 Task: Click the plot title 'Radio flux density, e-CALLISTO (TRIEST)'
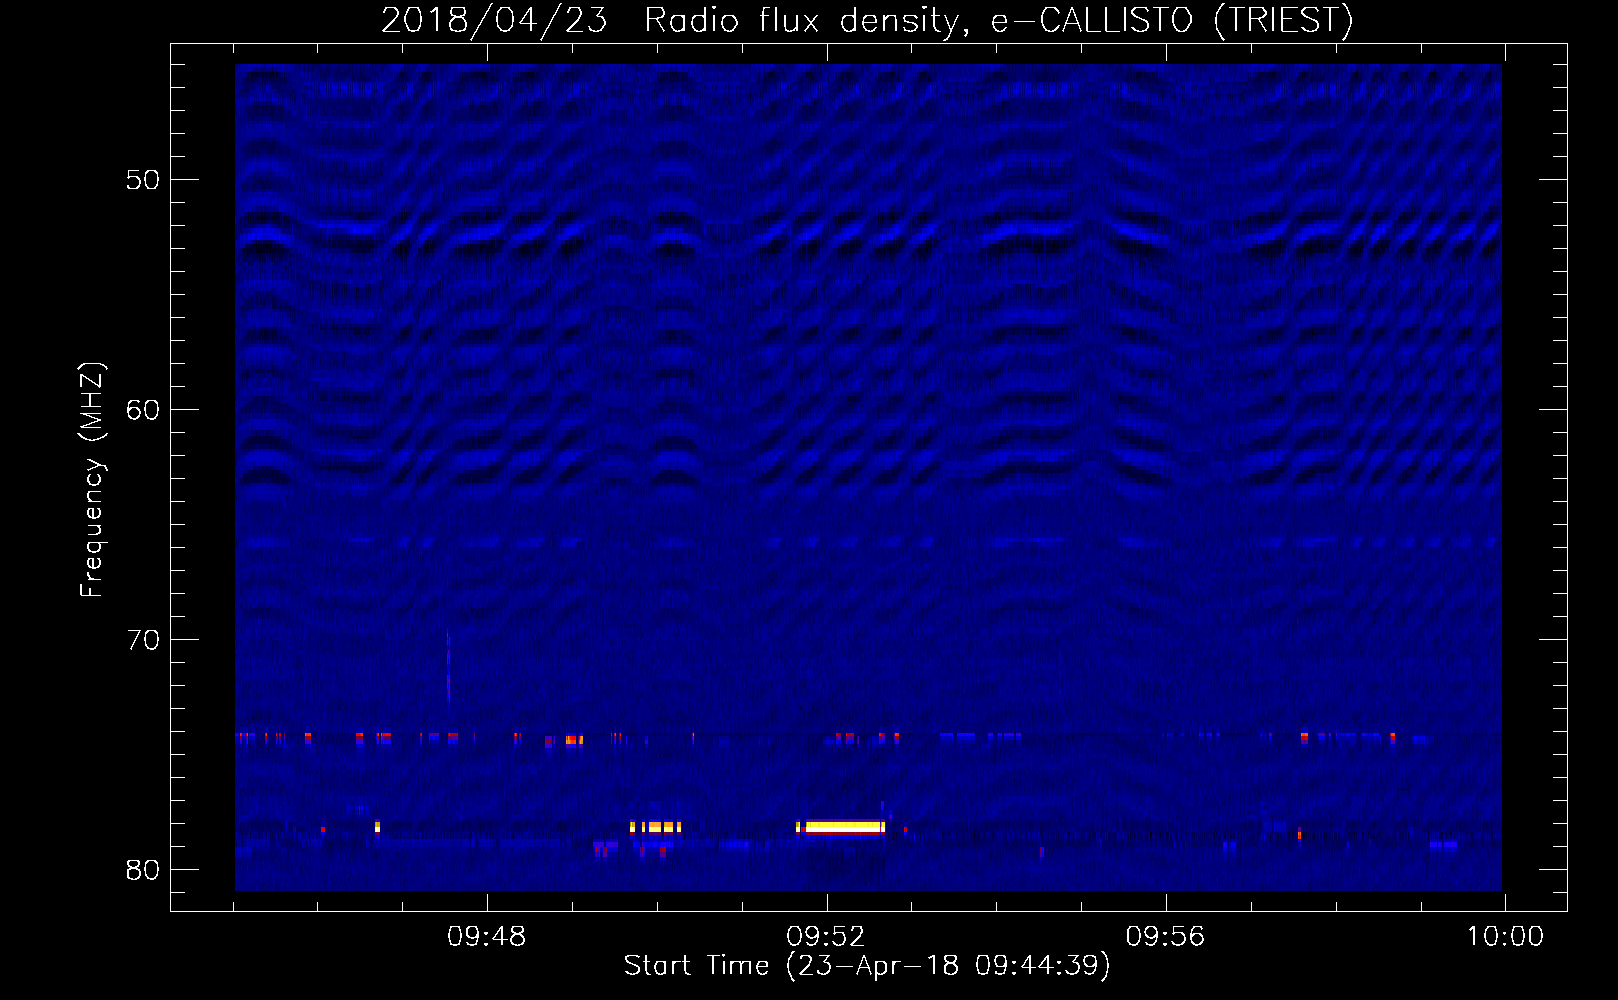pos(998,21)
